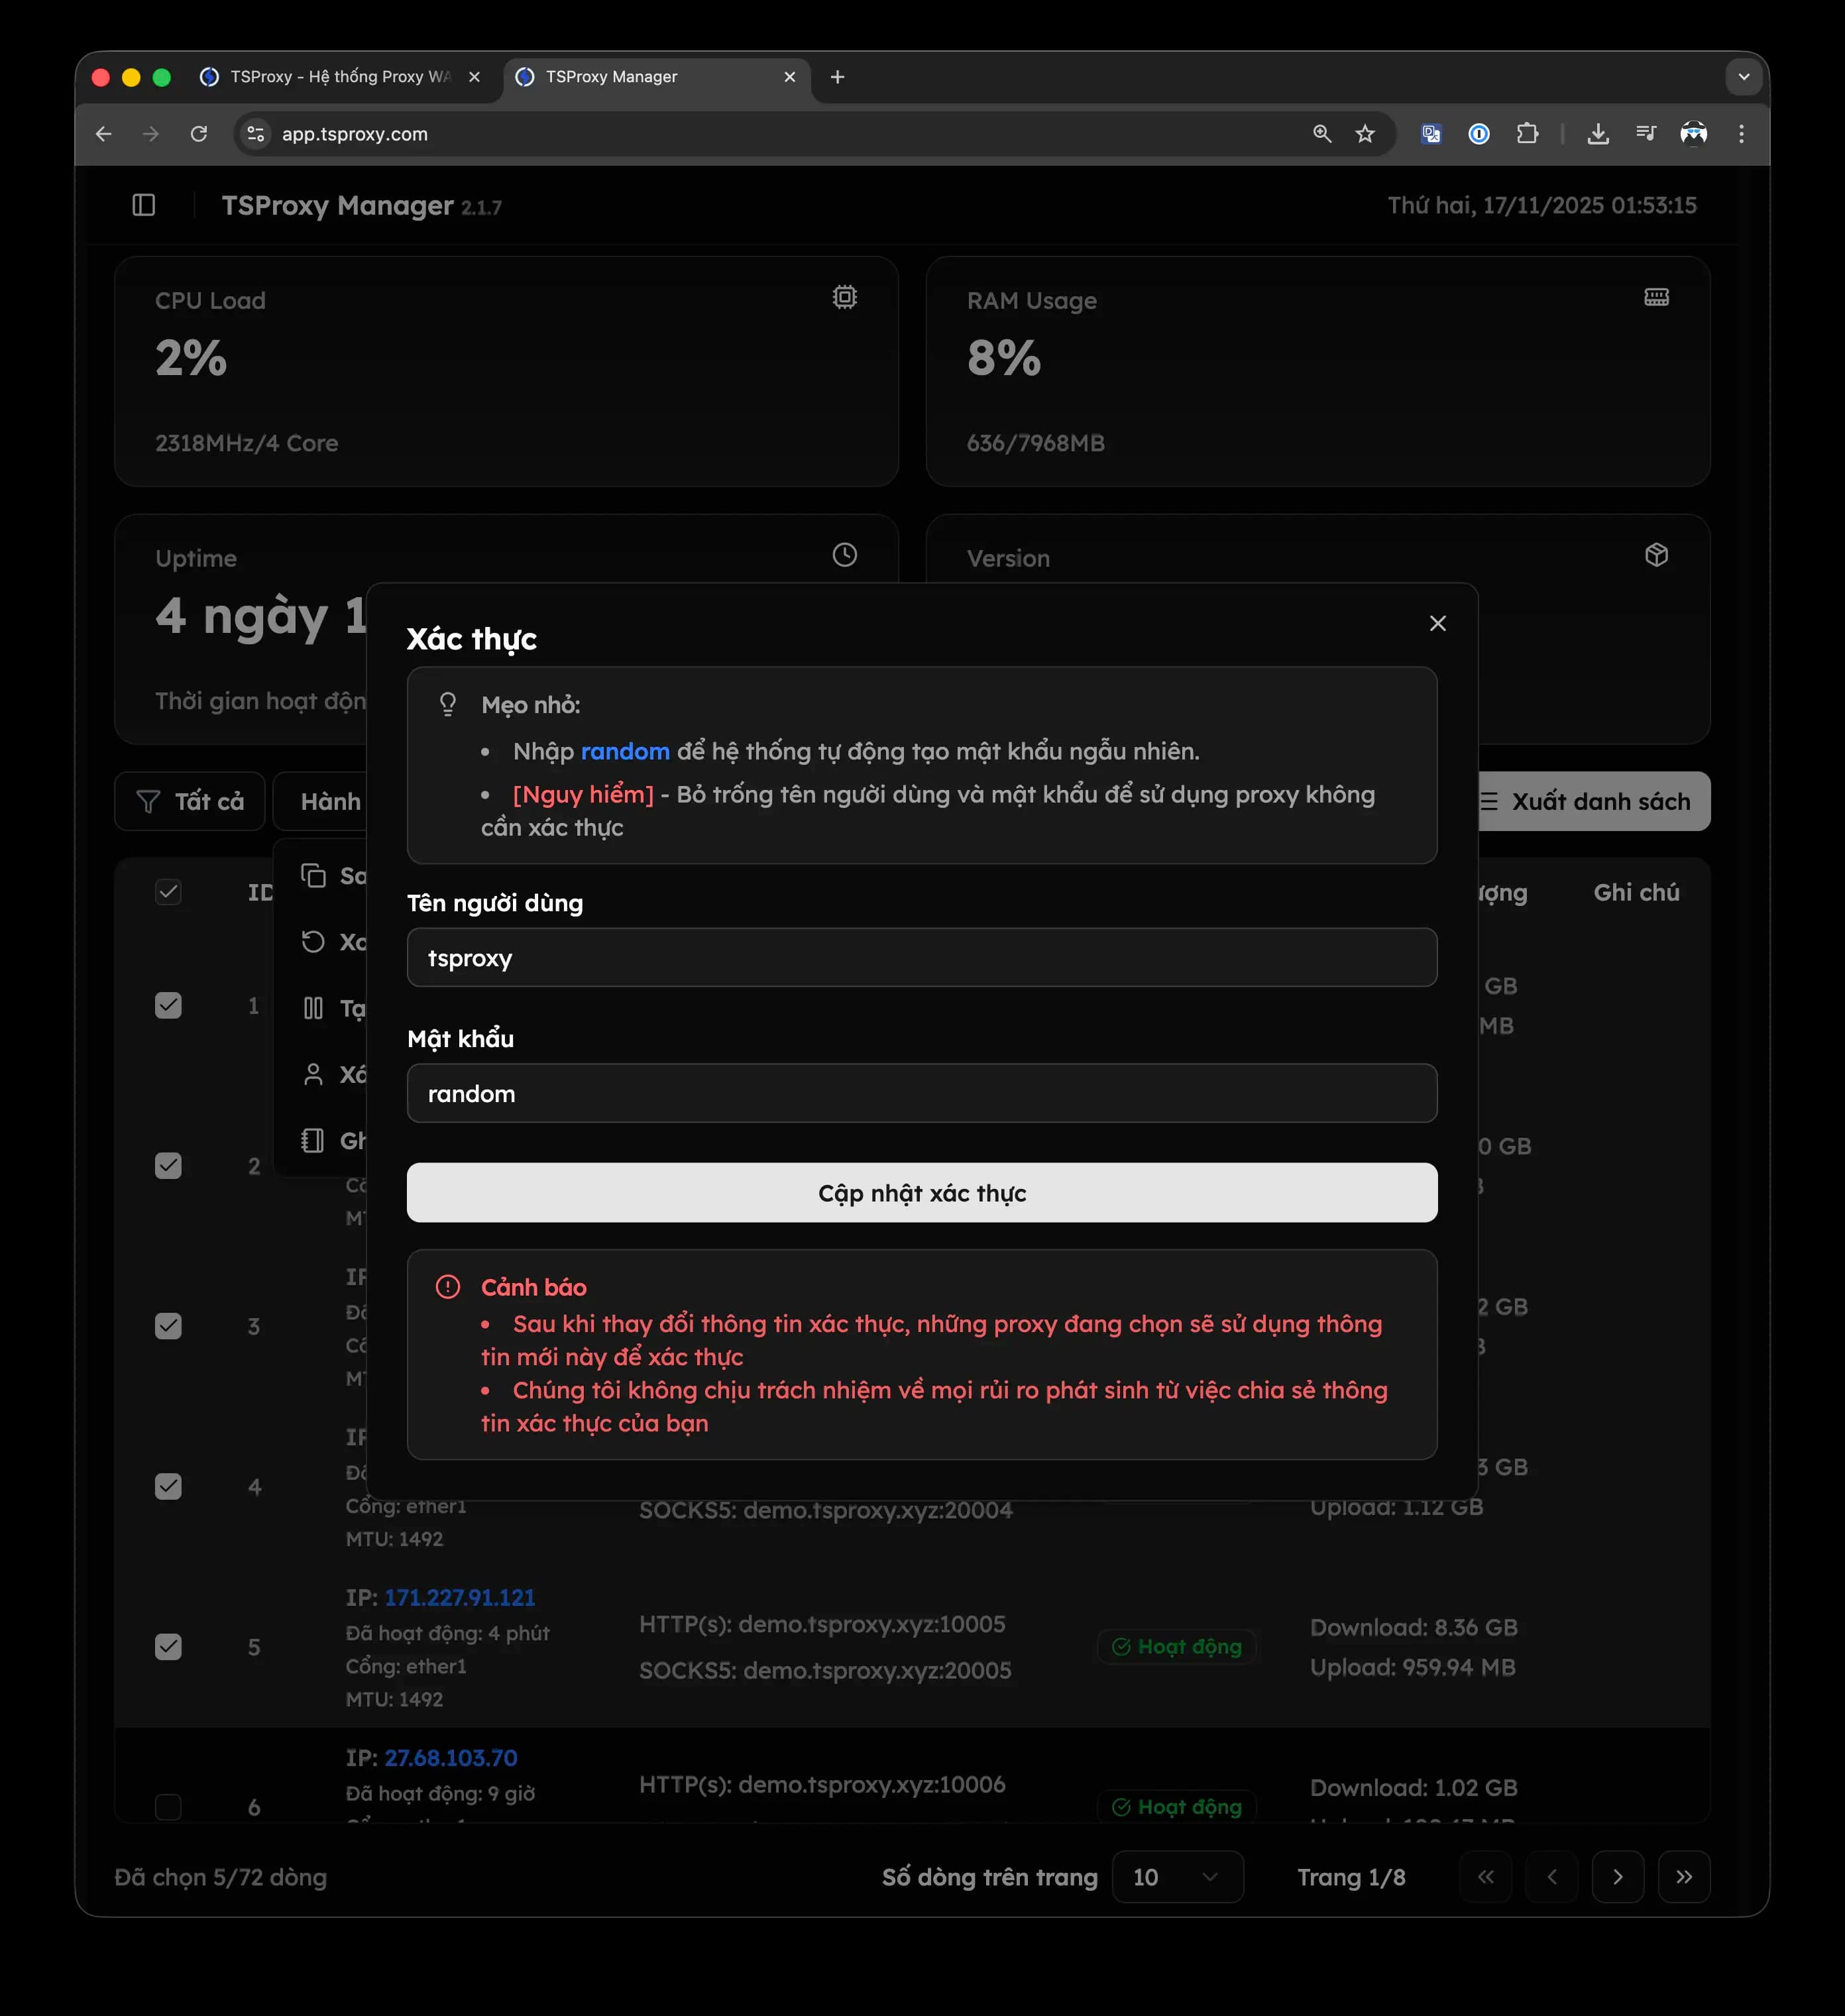
Task: Click the blue word random in the tips
Action: (x=625, y=751)
